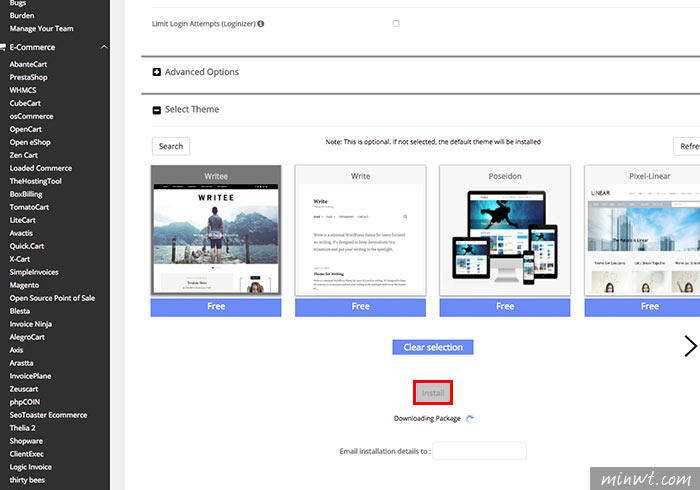Click the info icon beside Limit Login Attempts
Screen dimensions: 700x490
pyautogui.click(x=261, y=24)
